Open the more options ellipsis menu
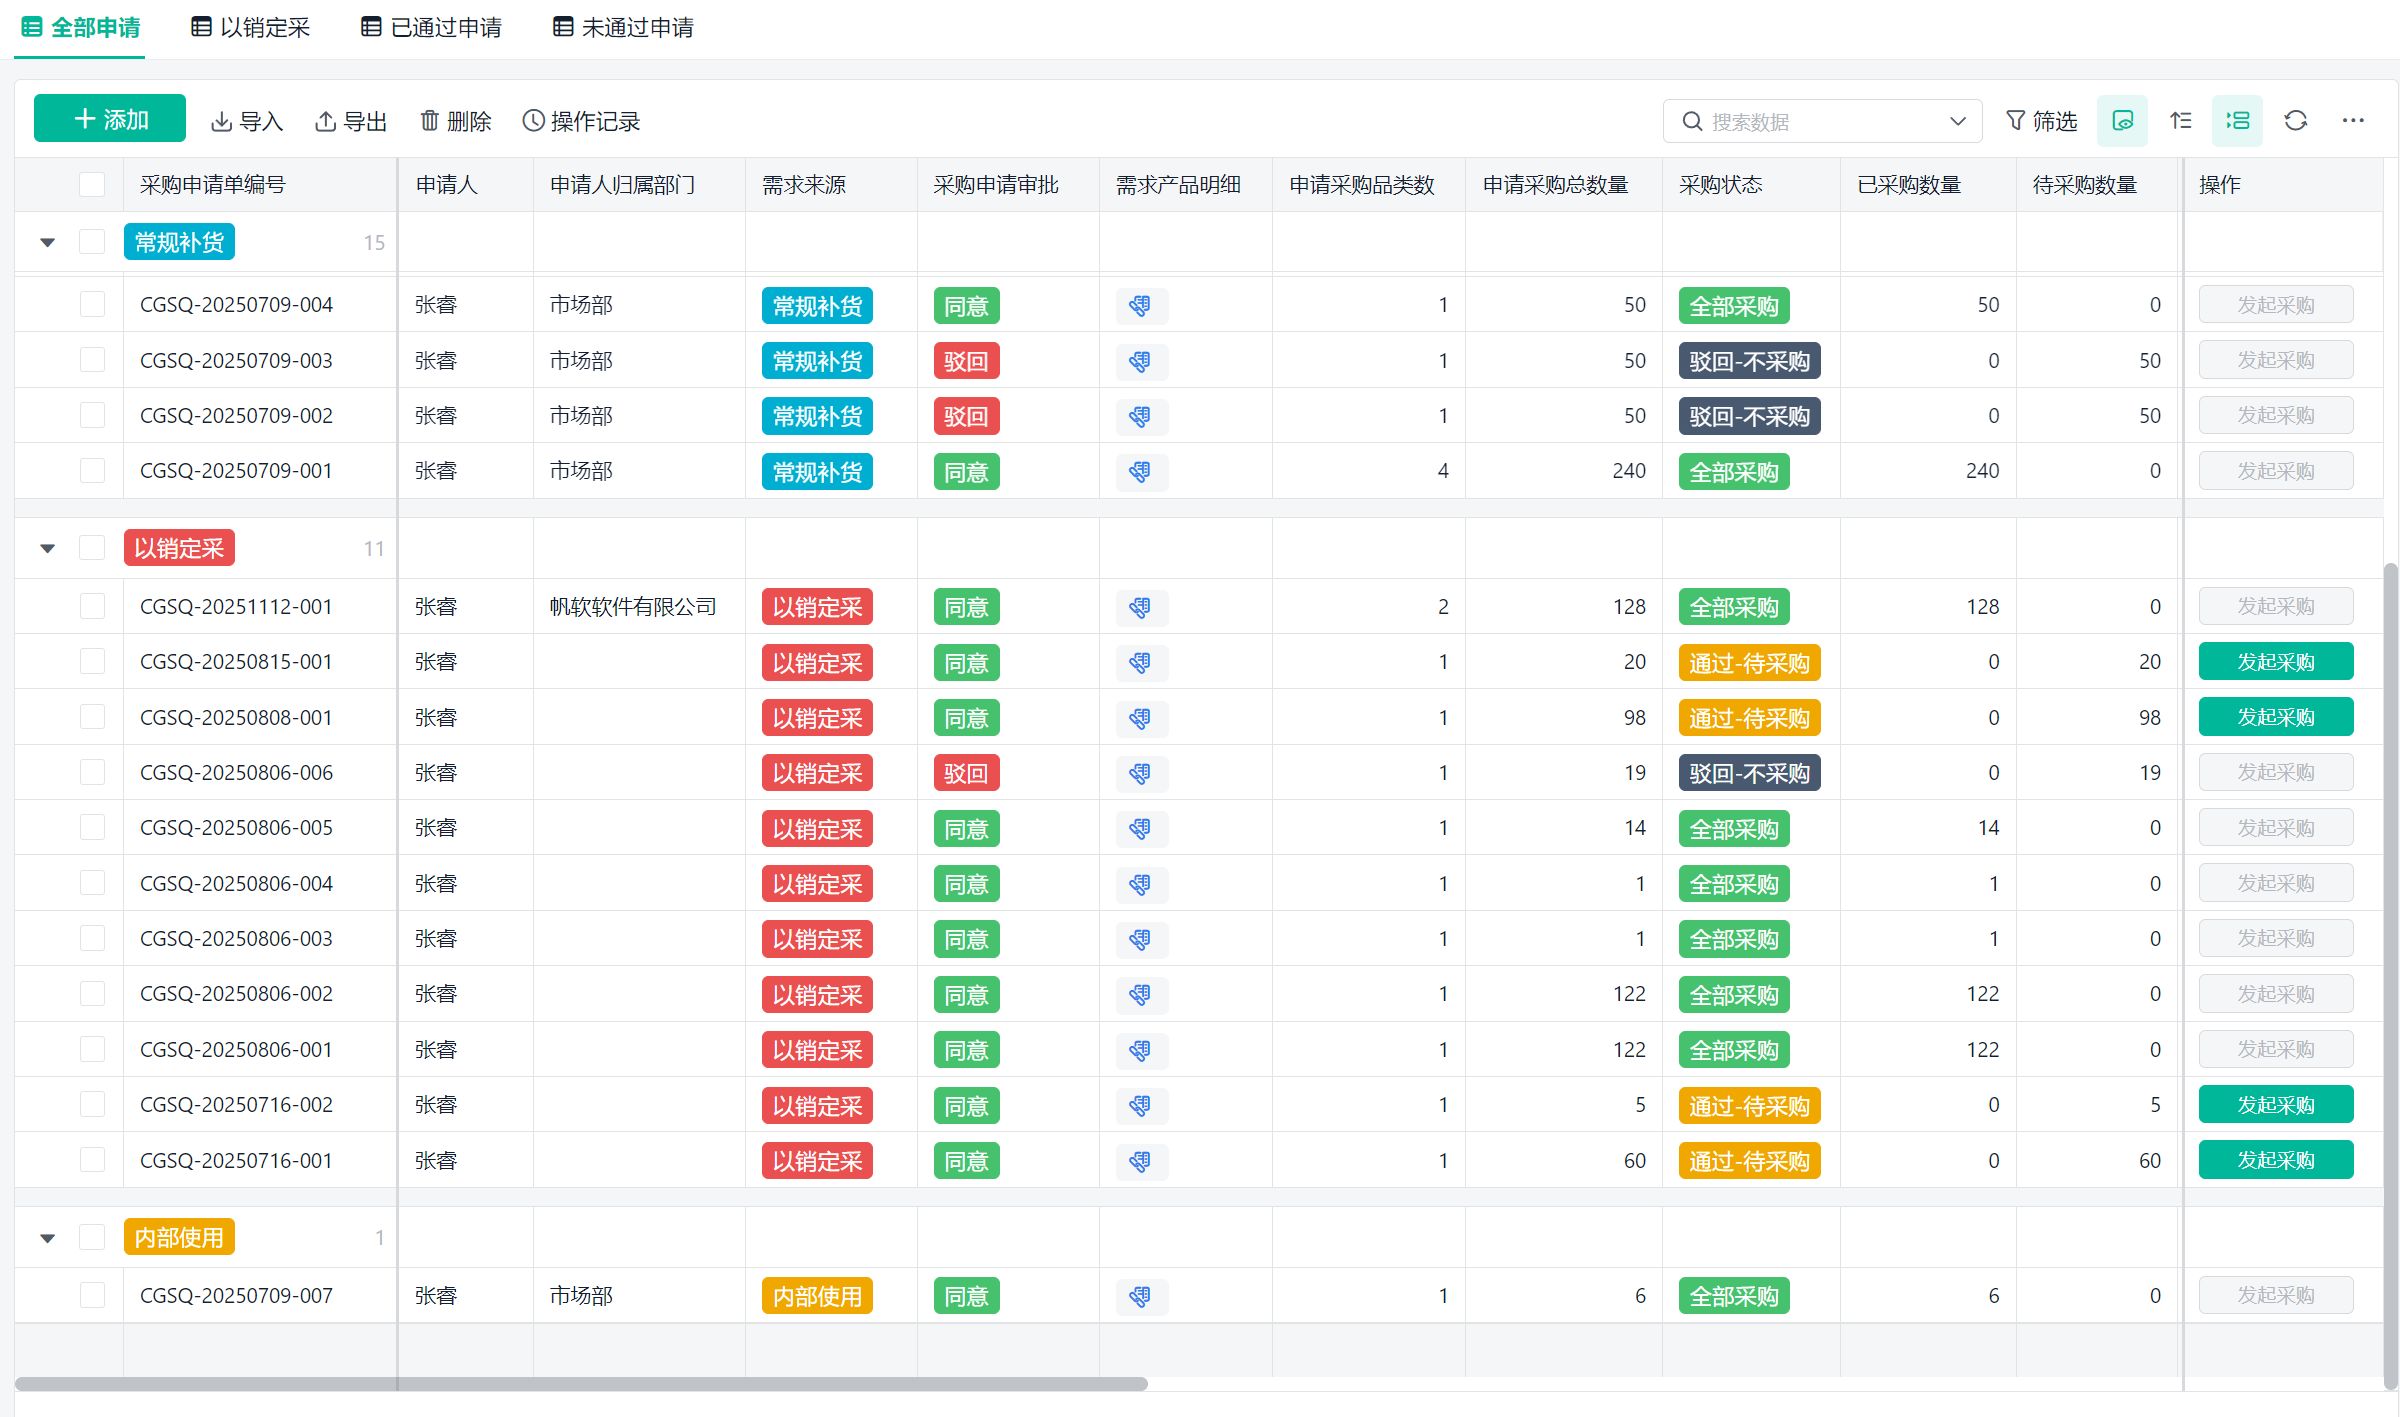The height and width of the screenshot is (1417, 2400). coord(2352,121)
